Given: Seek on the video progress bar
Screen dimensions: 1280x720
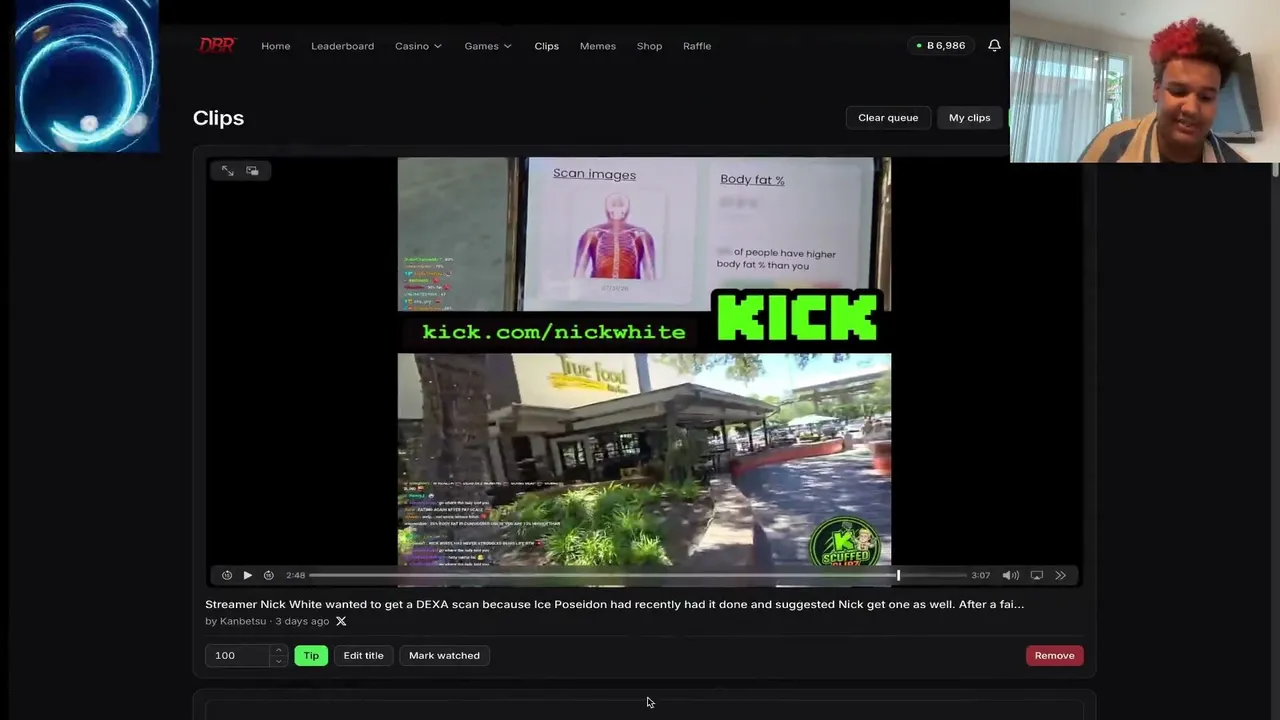Looking at the screenshot, I should coord(638,575).
